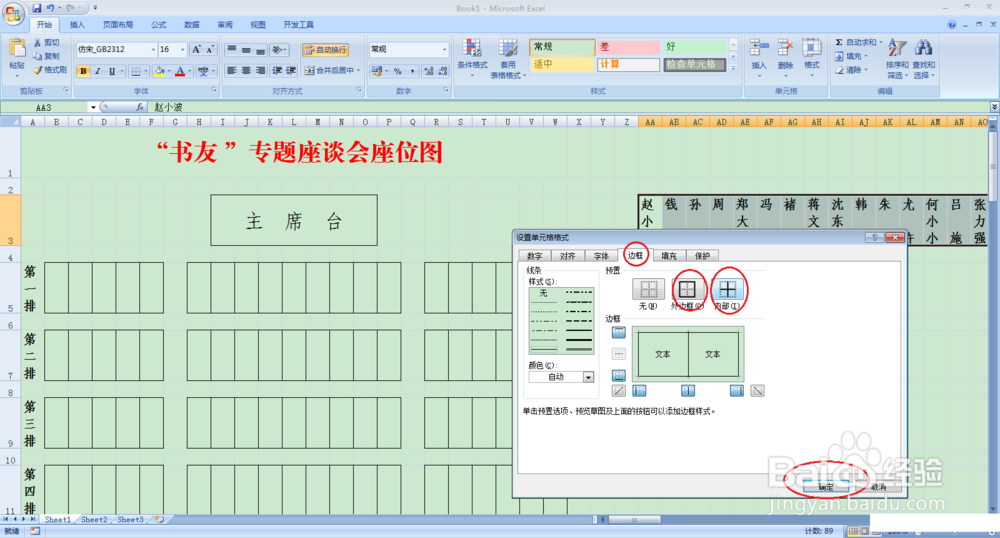Switch to the 保护 tab in dialog
The height and width of the screenshot is (538, 1000).
pyautogui.click(x=702, y=256)
